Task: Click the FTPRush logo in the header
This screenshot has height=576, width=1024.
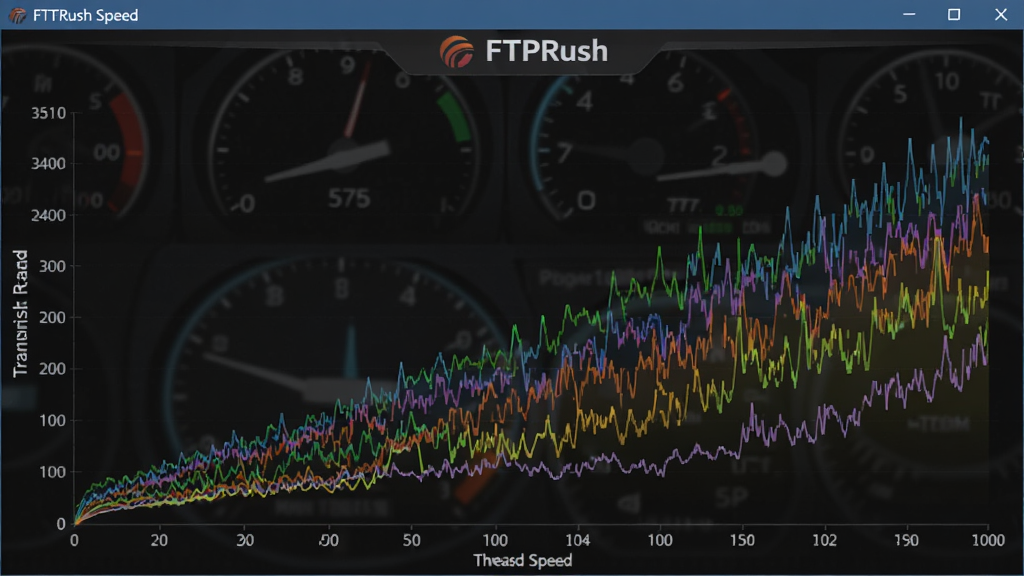Action: [x=456, y=52]
